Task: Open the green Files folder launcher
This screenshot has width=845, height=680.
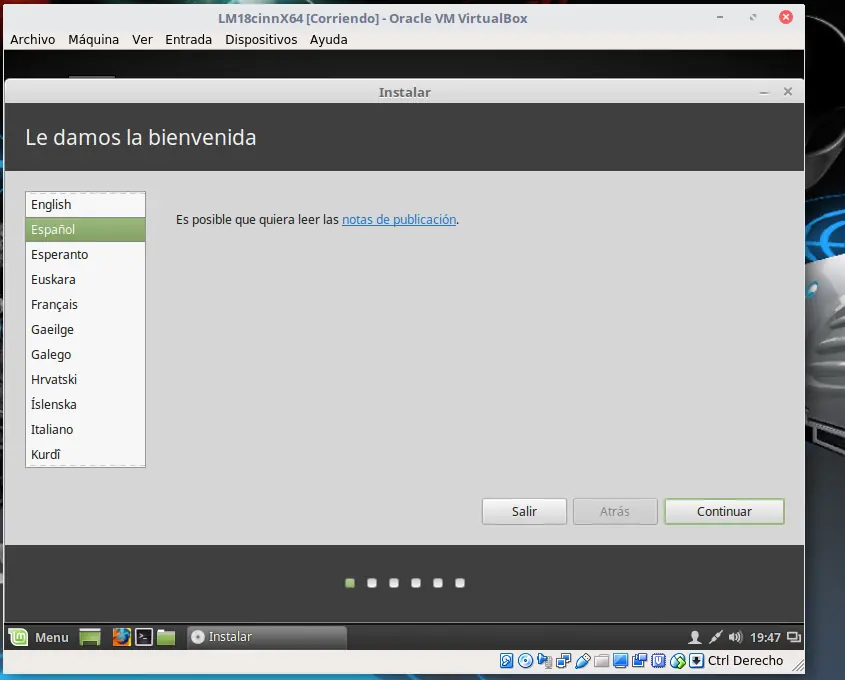Action: coord(166,637)
